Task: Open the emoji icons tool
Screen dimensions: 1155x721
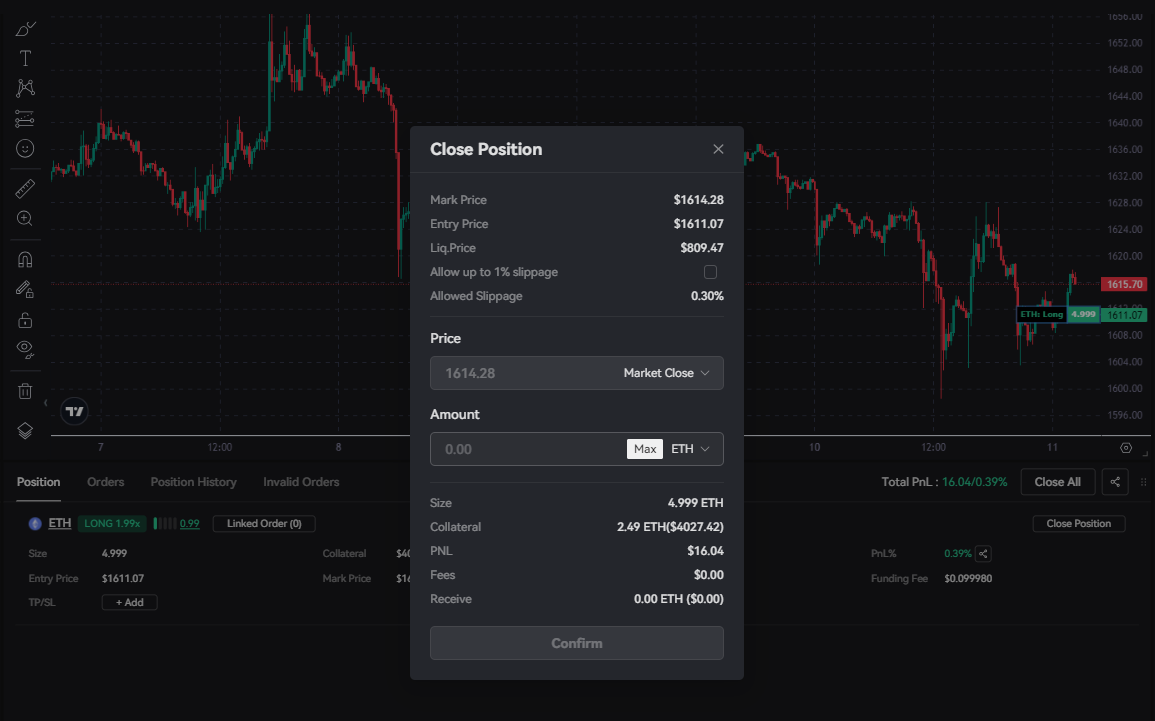Action: (x=25, y=149)
